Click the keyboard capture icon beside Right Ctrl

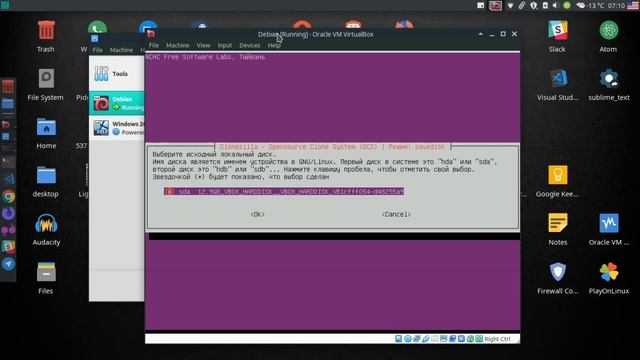[479, 339]
